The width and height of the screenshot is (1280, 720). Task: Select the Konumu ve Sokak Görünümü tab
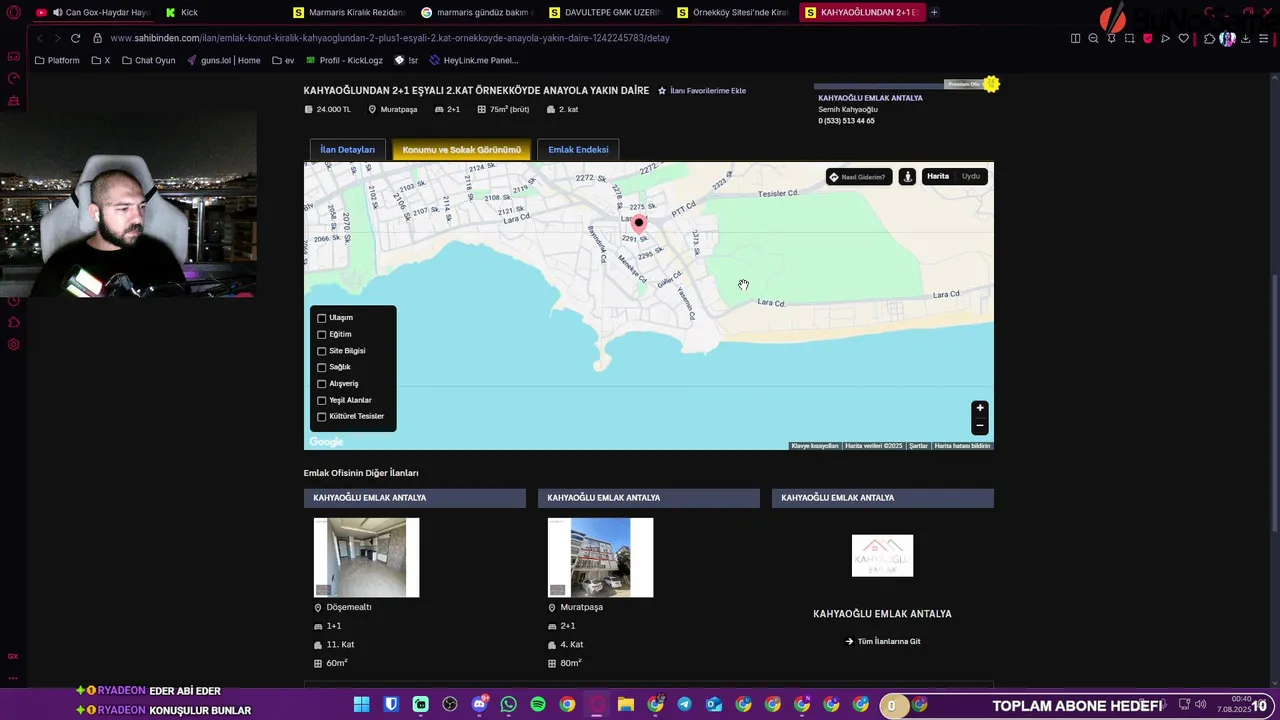click(462, 150)
